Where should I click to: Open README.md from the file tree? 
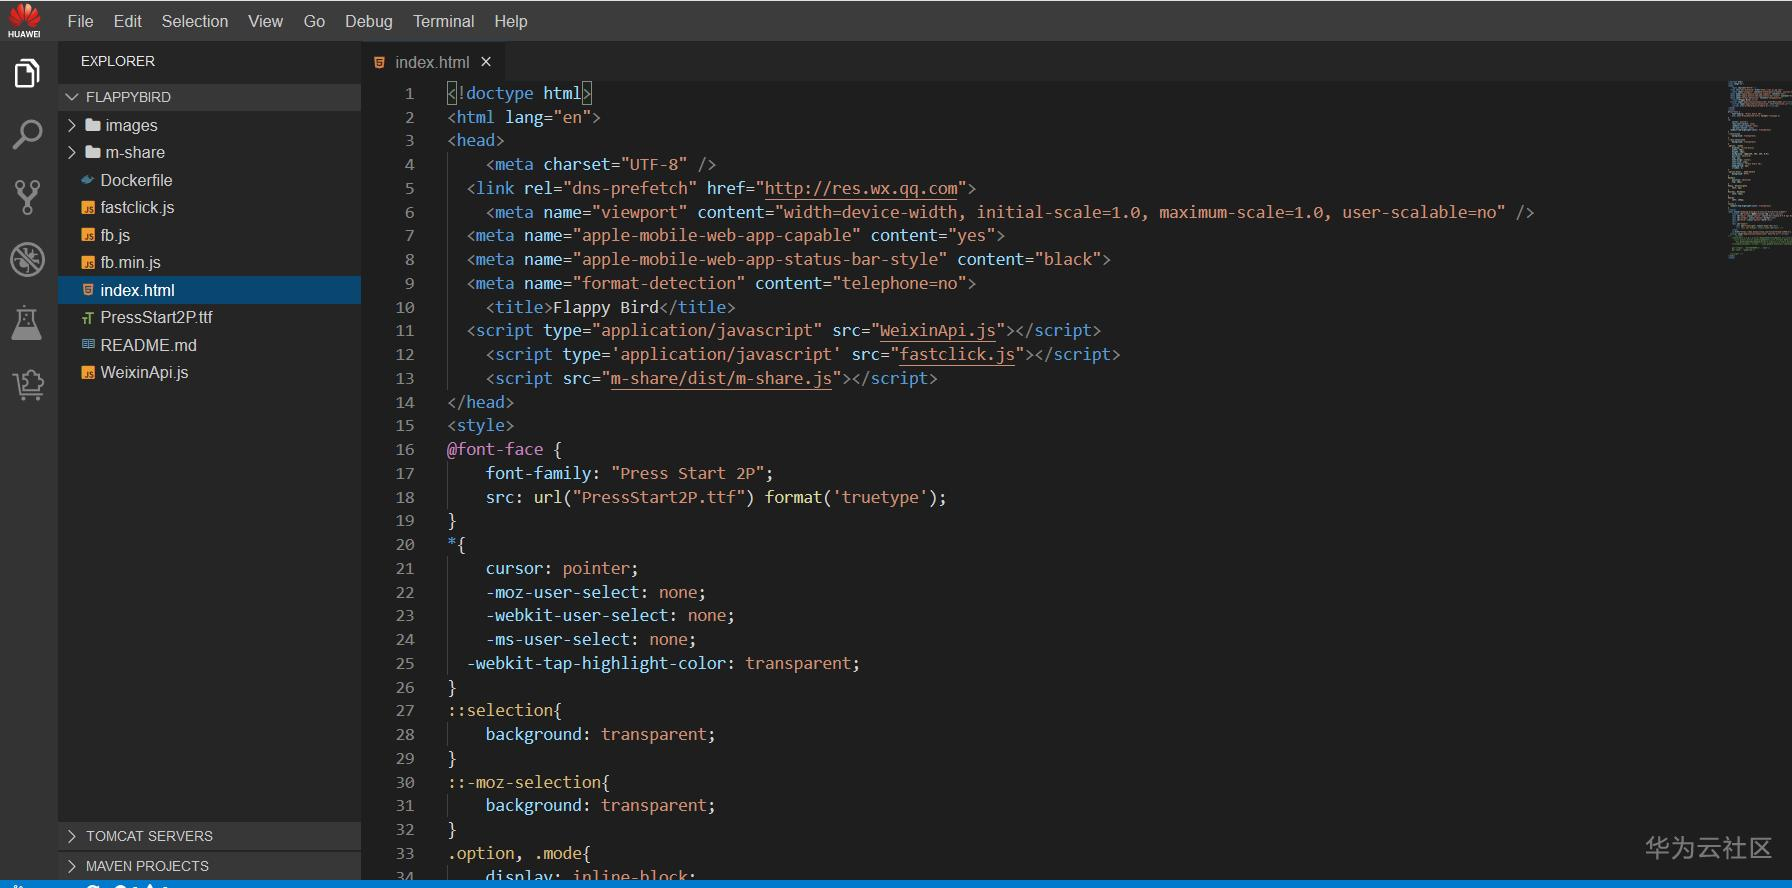pyautogui.click(x=148, y=345)
